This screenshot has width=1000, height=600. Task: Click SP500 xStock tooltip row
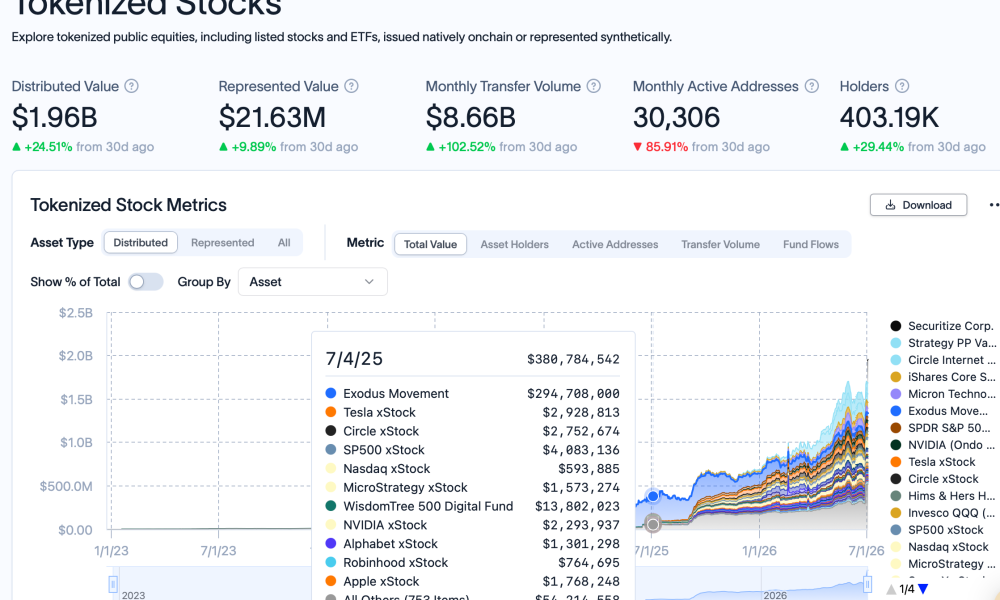[x=473, y=450]
